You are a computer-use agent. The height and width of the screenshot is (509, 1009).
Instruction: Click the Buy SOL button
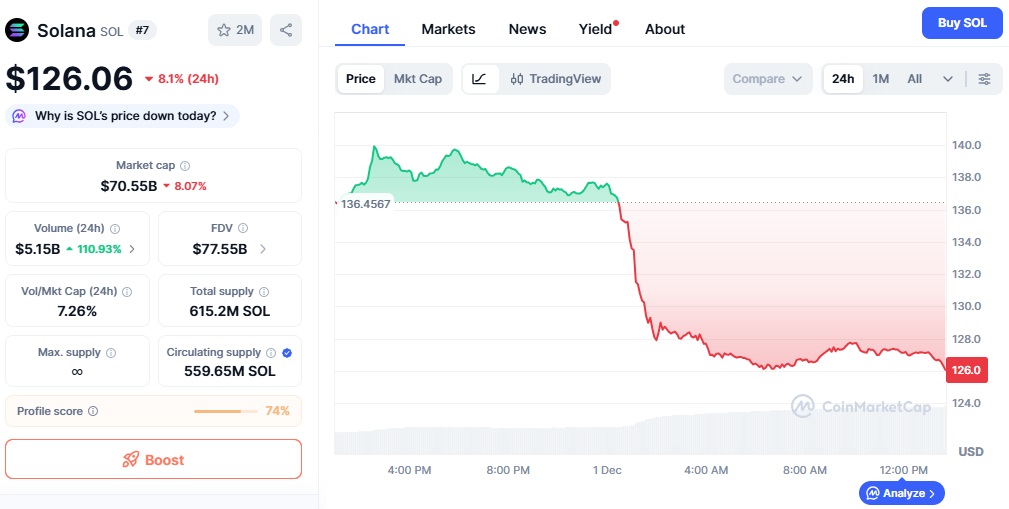pos(962,23)
